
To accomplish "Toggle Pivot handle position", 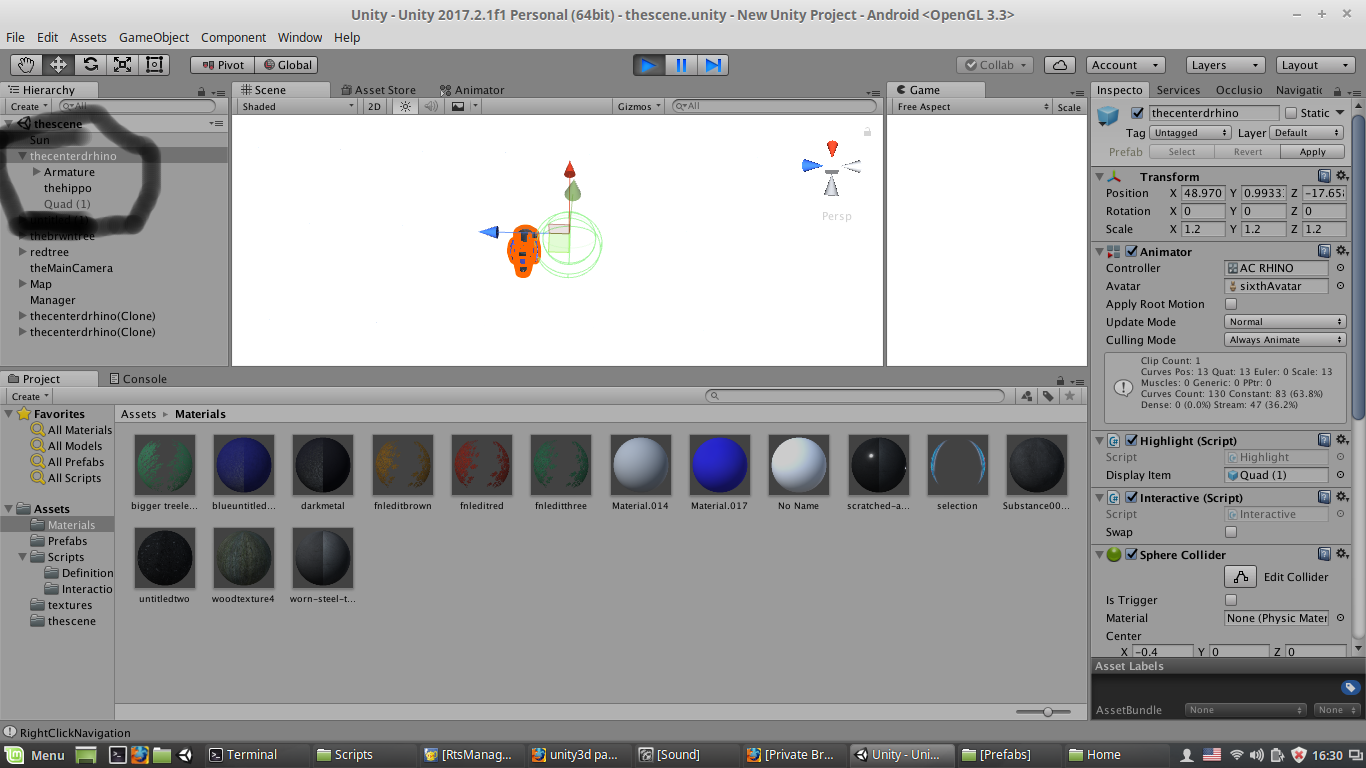I will point(222,65).
